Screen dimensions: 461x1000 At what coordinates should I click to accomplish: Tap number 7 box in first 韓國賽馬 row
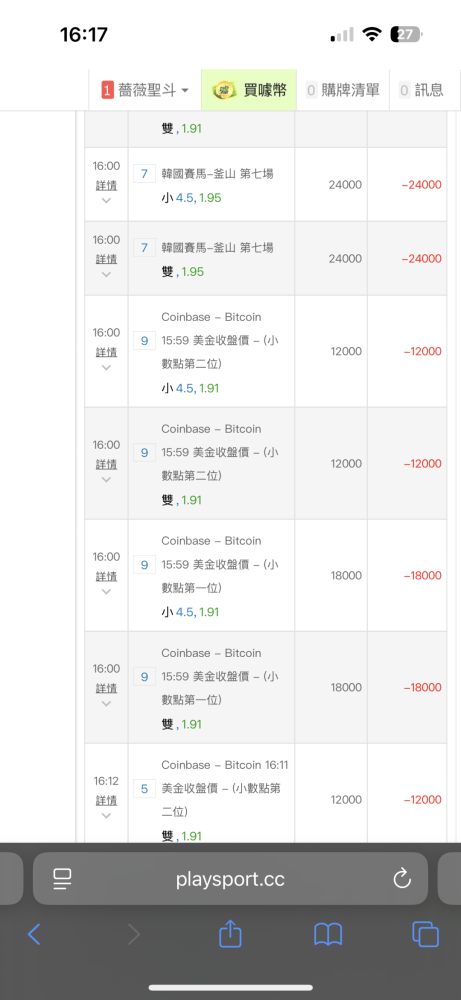click(144, 174)
